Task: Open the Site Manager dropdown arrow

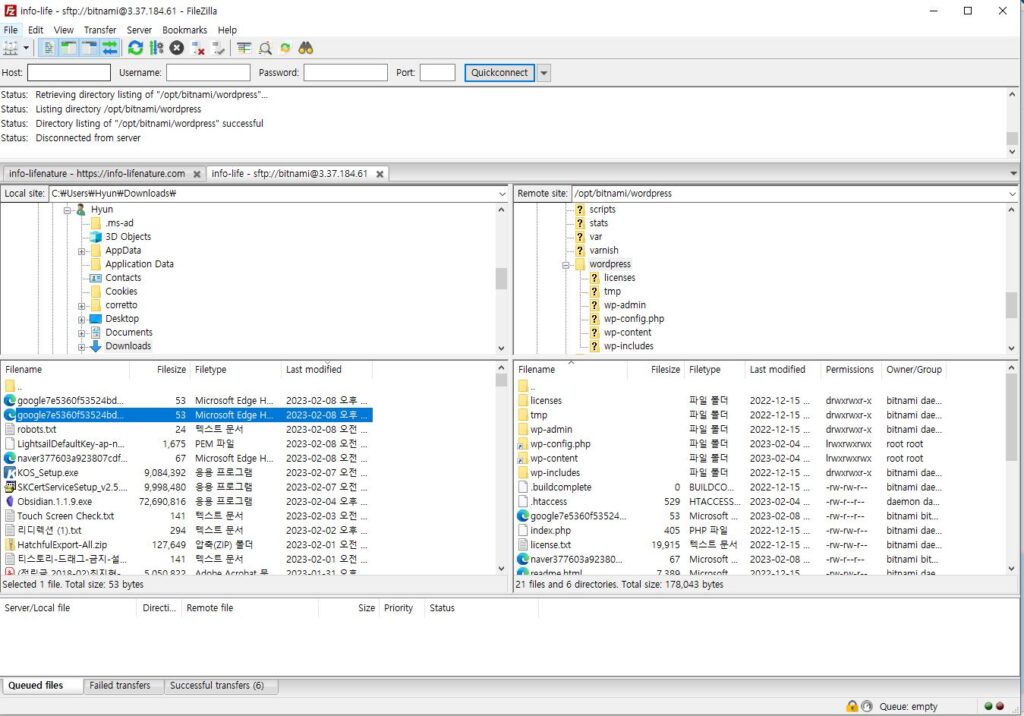Action: pyautogui.click(x=26, y=48)
